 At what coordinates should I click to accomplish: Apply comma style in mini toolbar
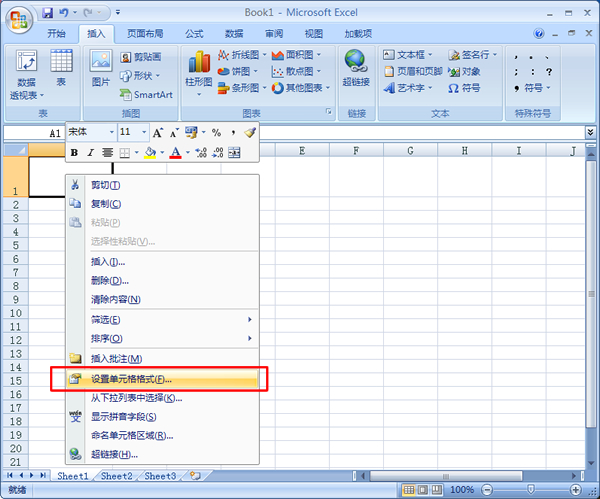233,133
